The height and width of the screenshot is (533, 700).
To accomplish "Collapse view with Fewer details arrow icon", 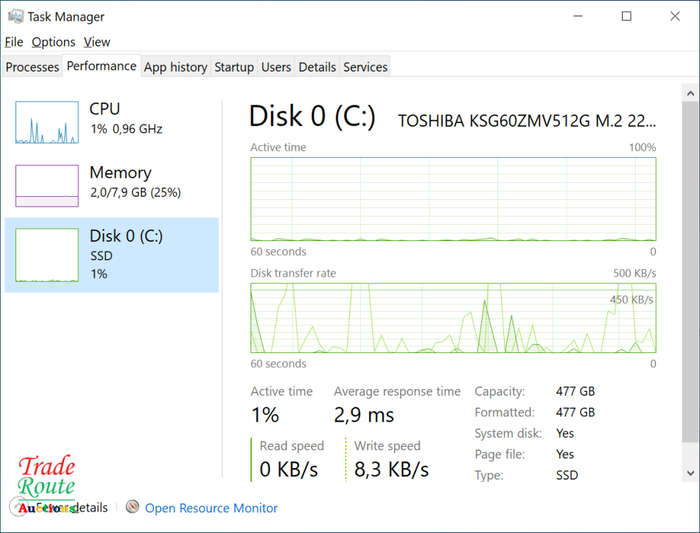I will [18, 508].
